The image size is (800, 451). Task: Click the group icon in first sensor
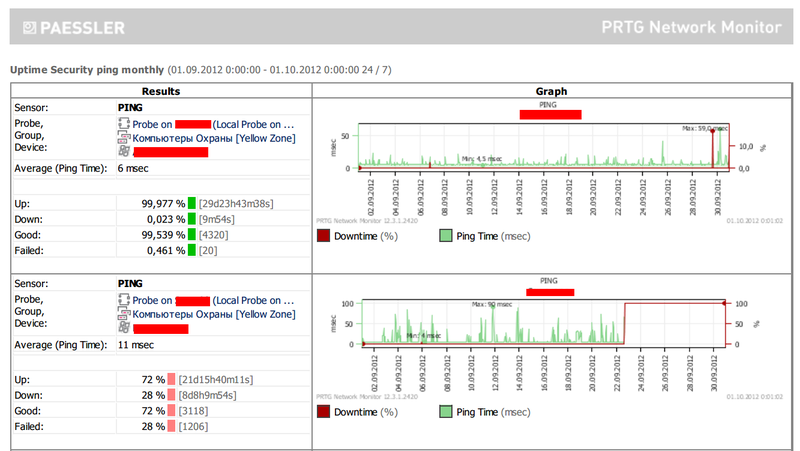coord(123,137)
